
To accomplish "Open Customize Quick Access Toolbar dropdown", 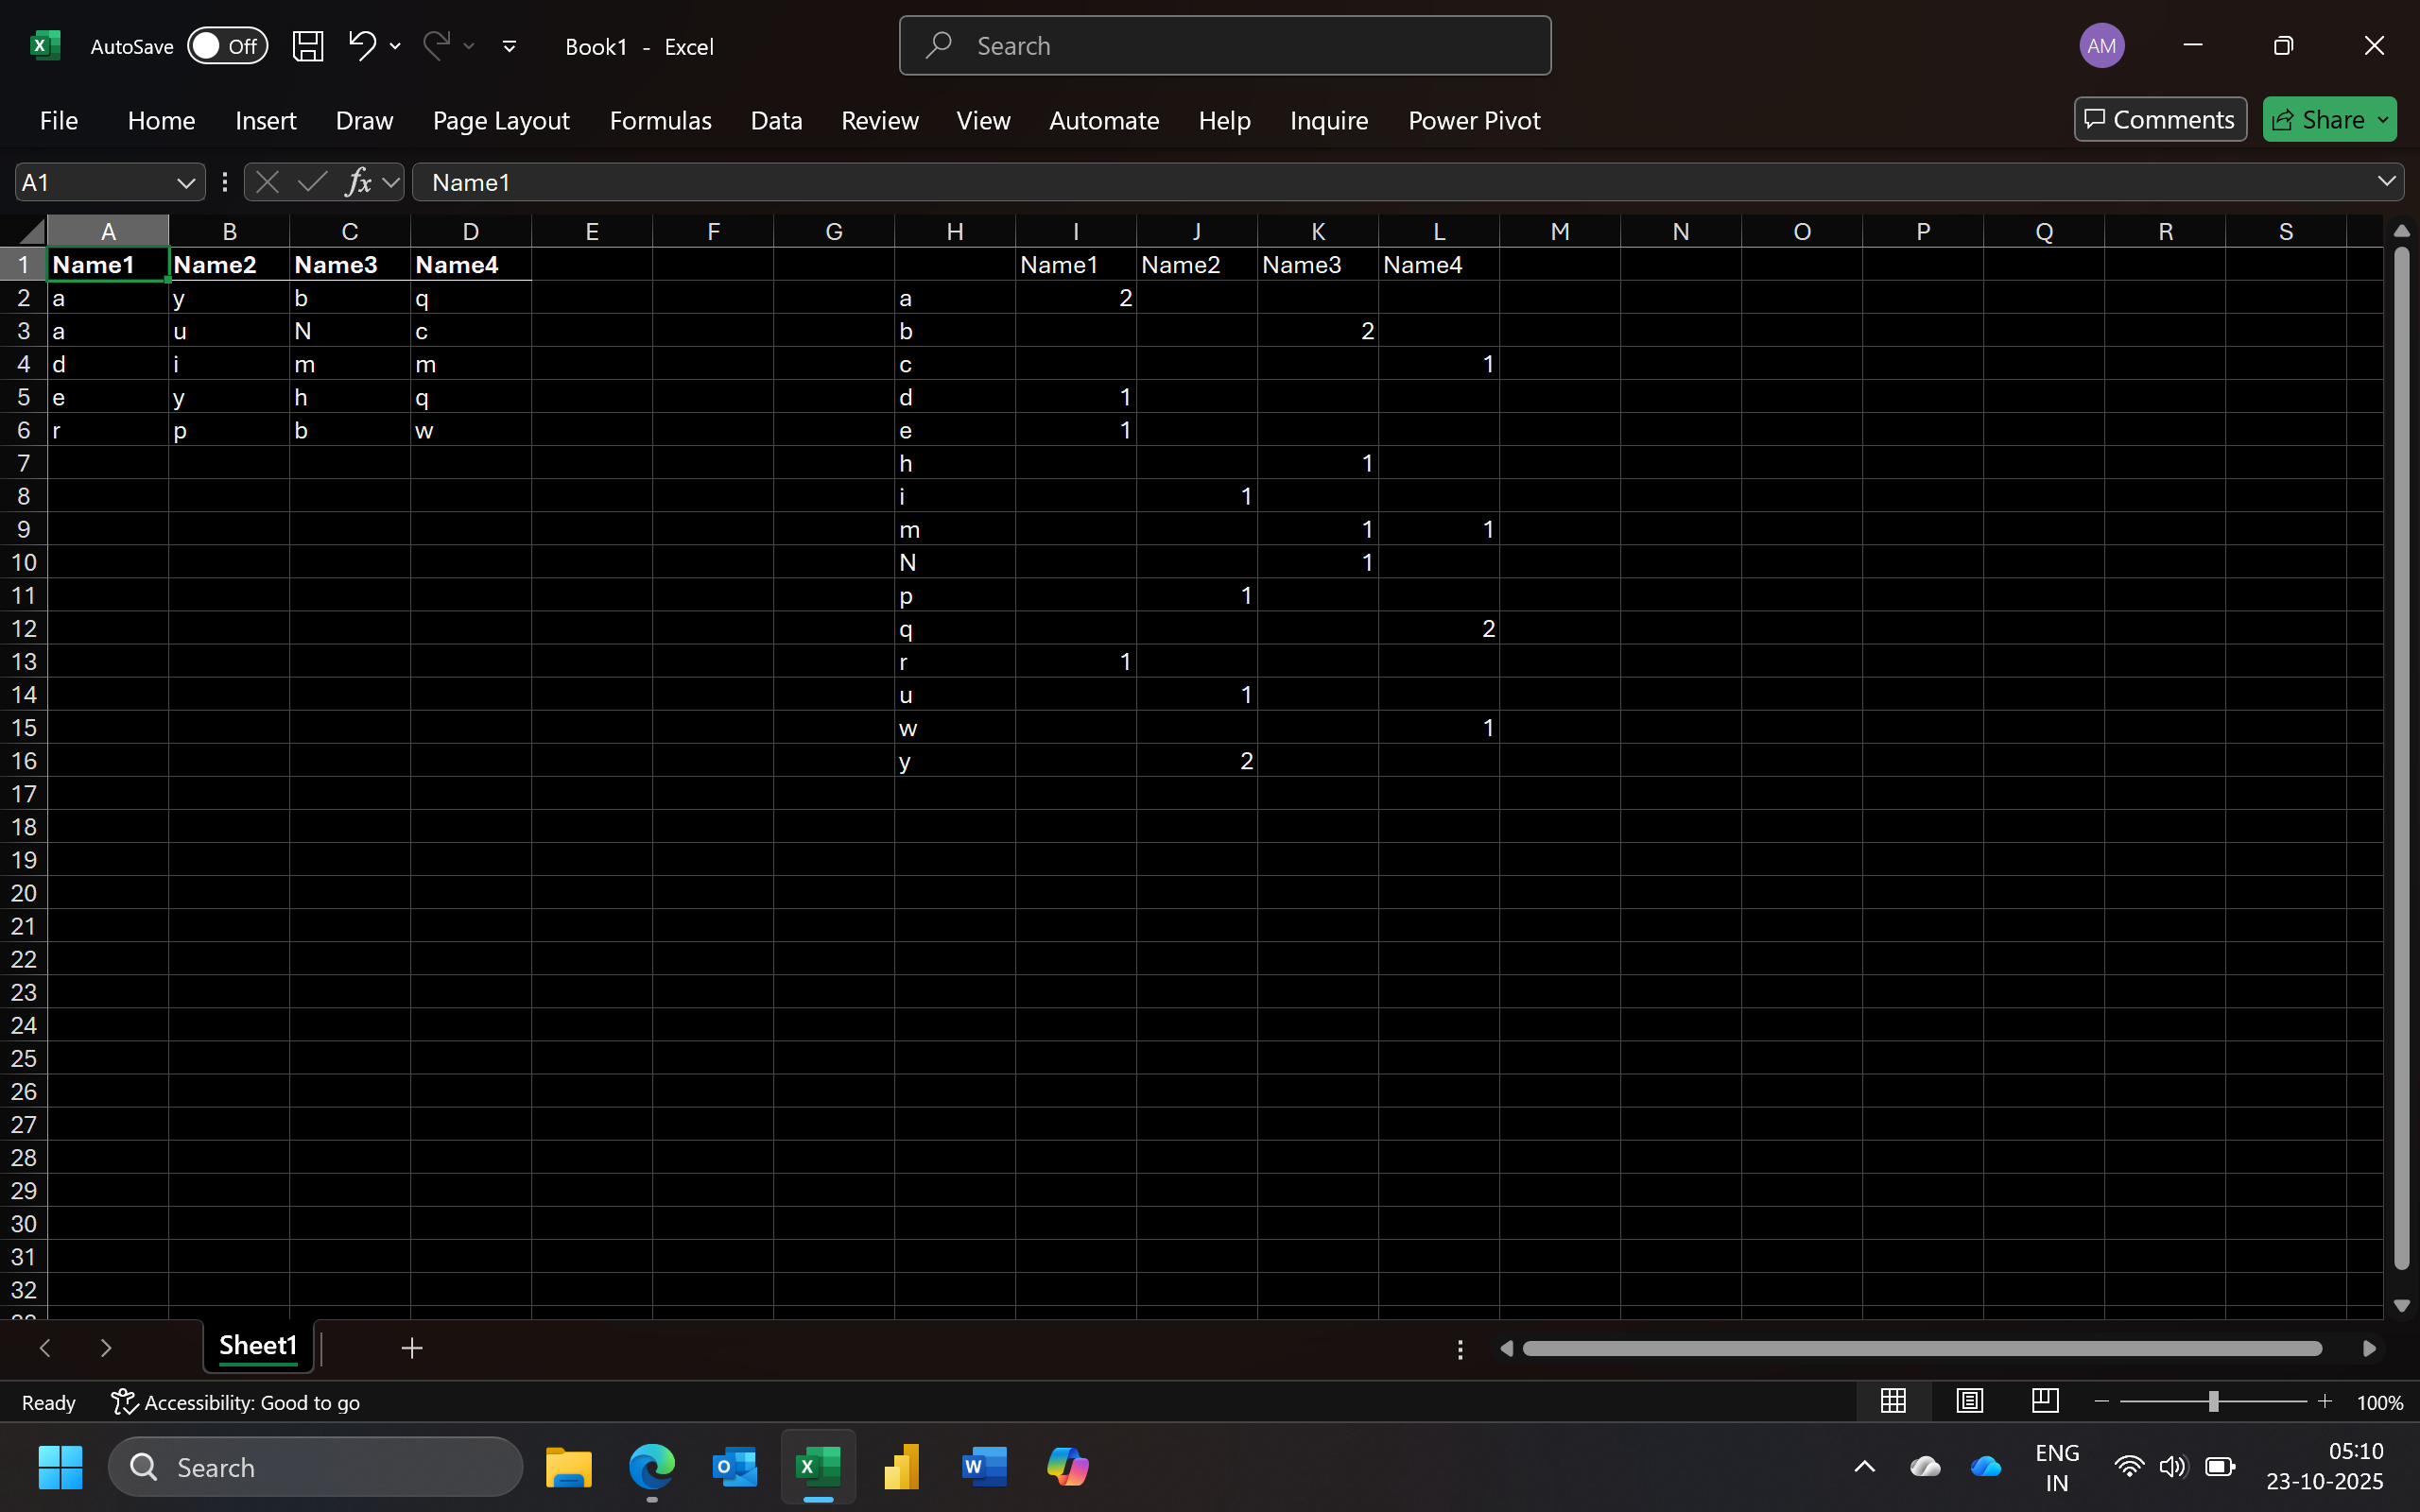I will (509, 46).
